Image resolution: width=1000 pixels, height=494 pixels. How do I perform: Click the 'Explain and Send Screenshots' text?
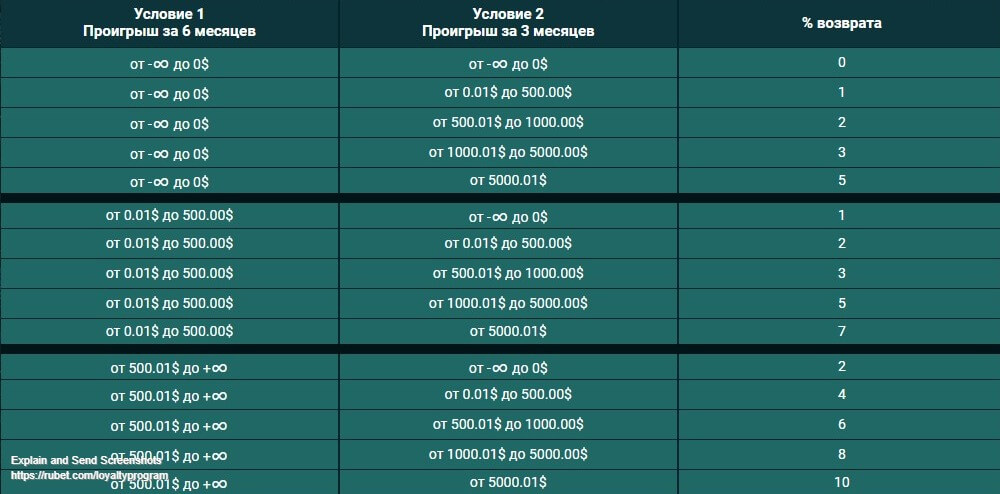coord(85,460)
